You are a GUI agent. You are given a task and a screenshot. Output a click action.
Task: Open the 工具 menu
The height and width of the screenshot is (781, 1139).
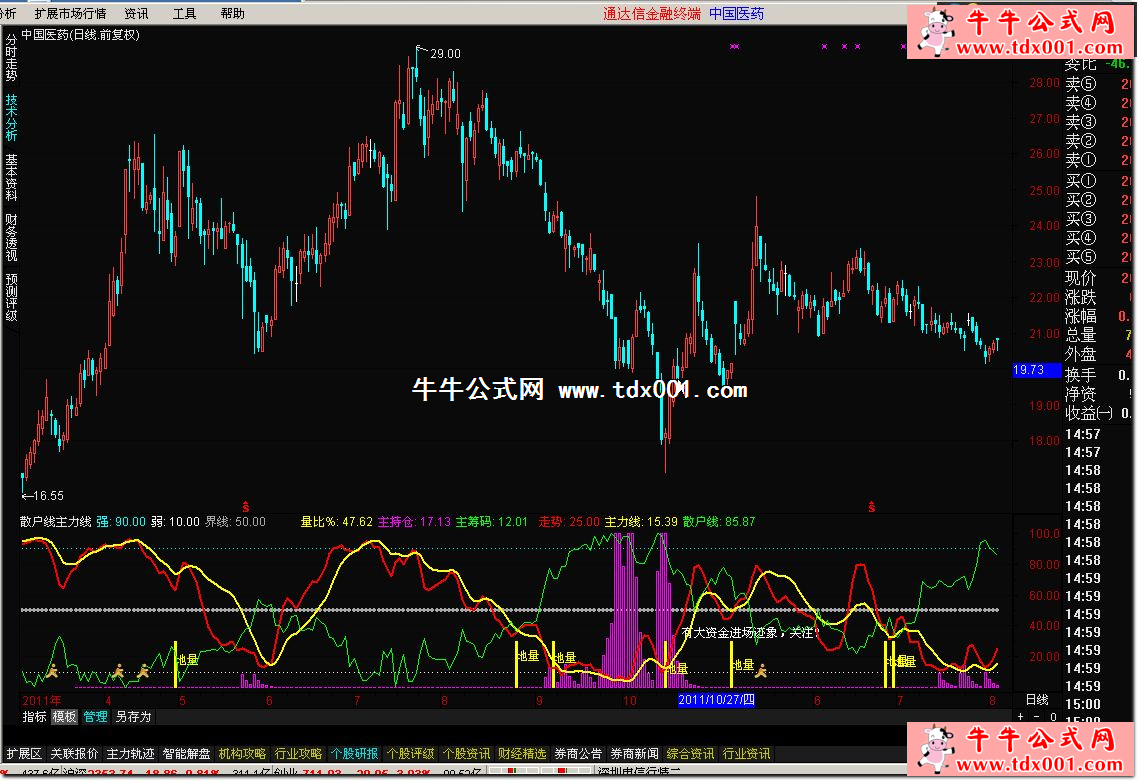tap(185, 13)
